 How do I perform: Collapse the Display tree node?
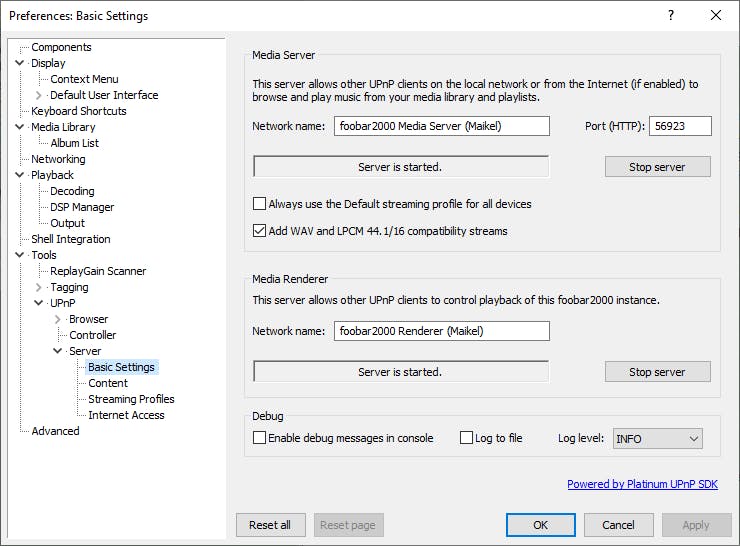point(20,63)
